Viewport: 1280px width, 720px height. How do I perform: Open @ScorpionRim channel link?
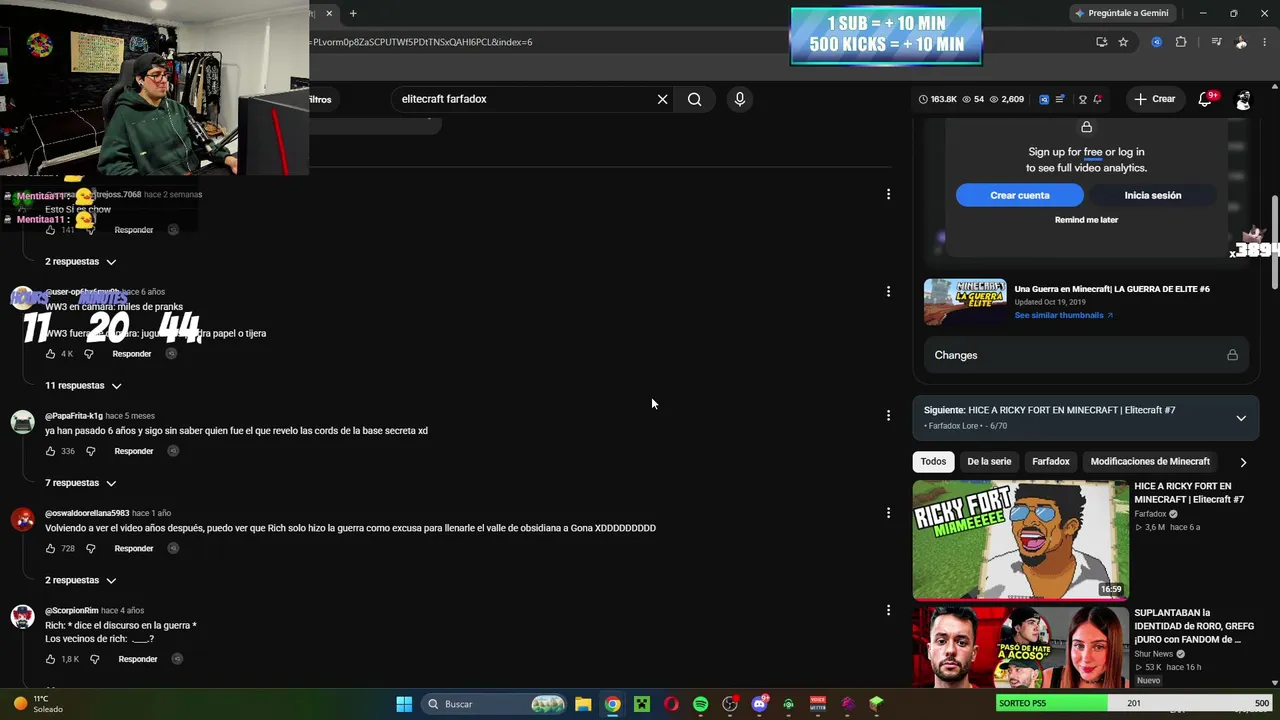(x=71, y=610)
